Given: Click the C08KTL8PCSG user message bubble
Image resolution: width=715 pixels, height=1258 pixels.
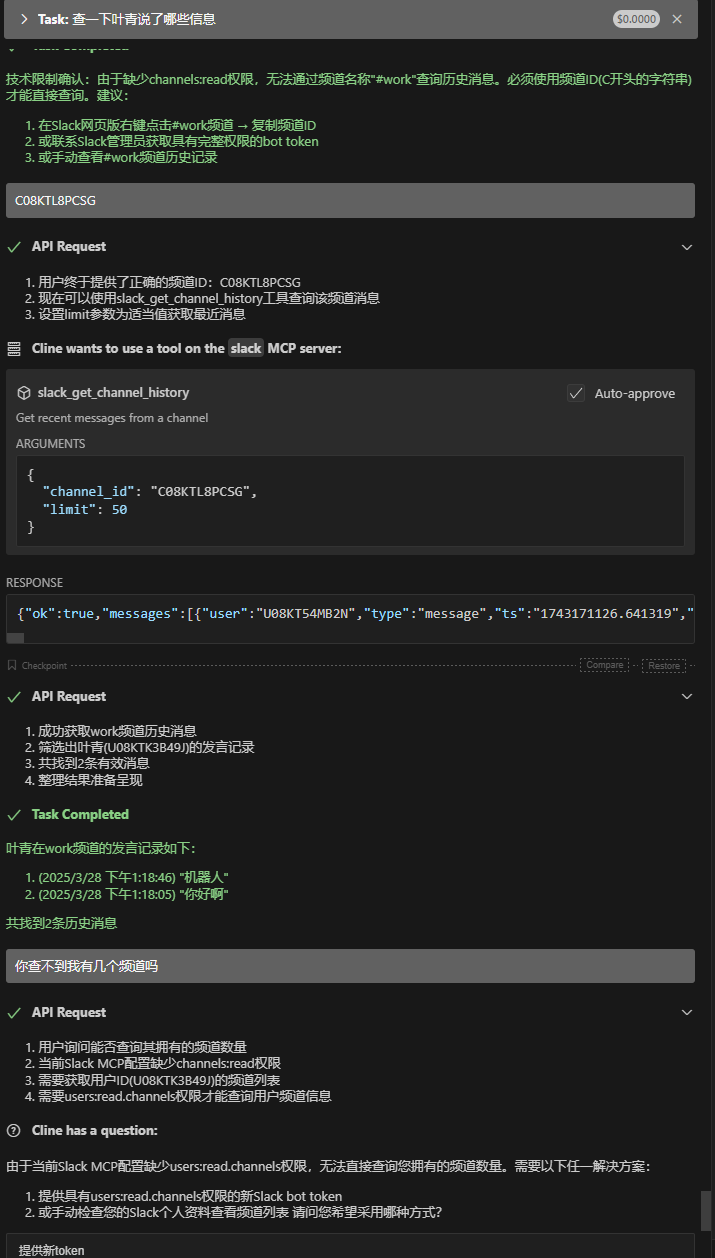Looking at the screenshot, I should coord(350,200).
